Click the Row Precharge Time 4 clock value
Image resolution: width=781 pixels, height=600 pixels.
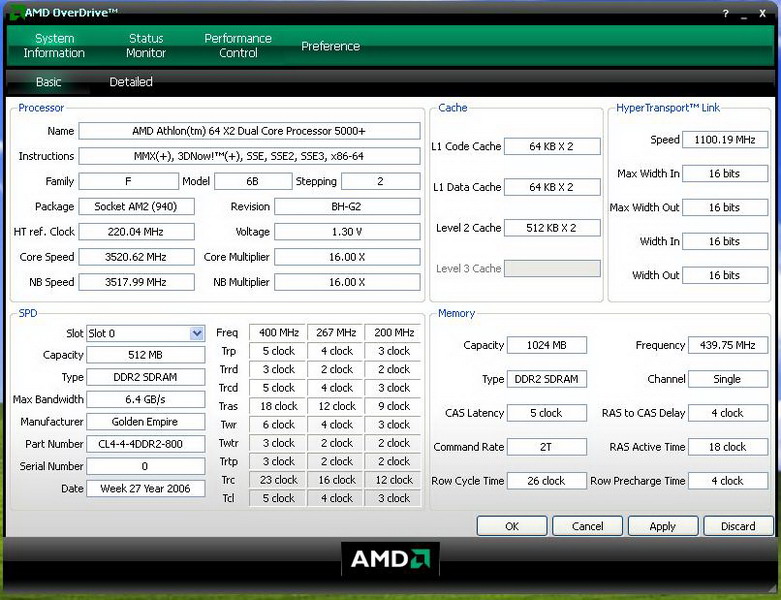728,480
